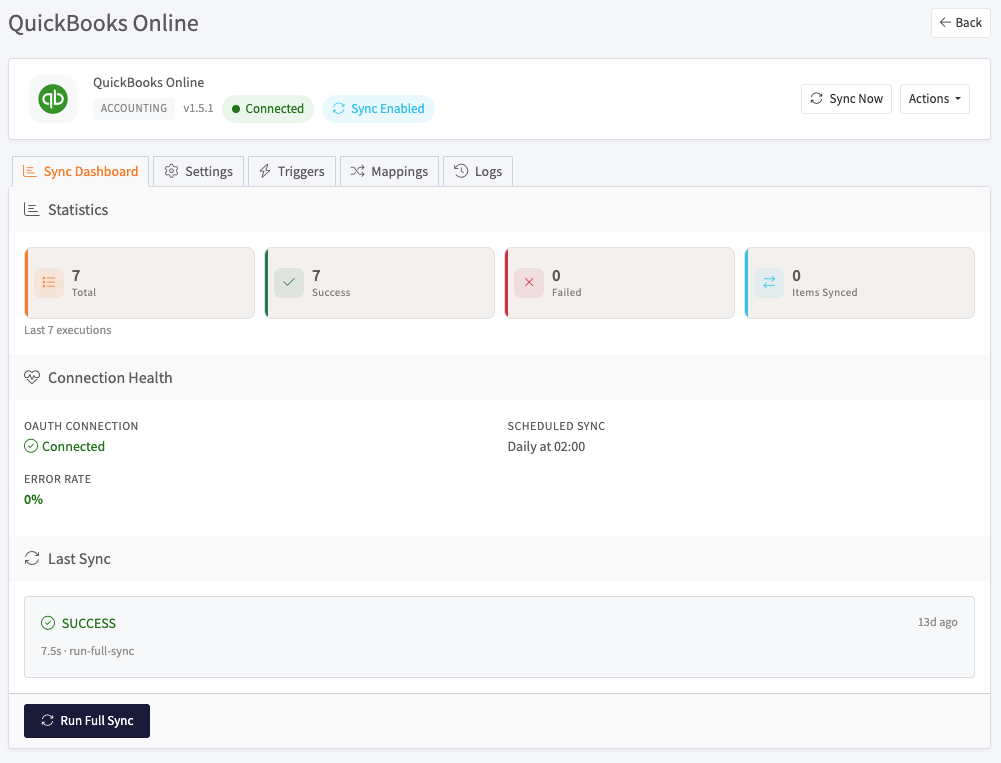Click the Last Sync refresh icon
This screenshot has width=1001, height=763.
pyautogui.click(x=32, y=559)
